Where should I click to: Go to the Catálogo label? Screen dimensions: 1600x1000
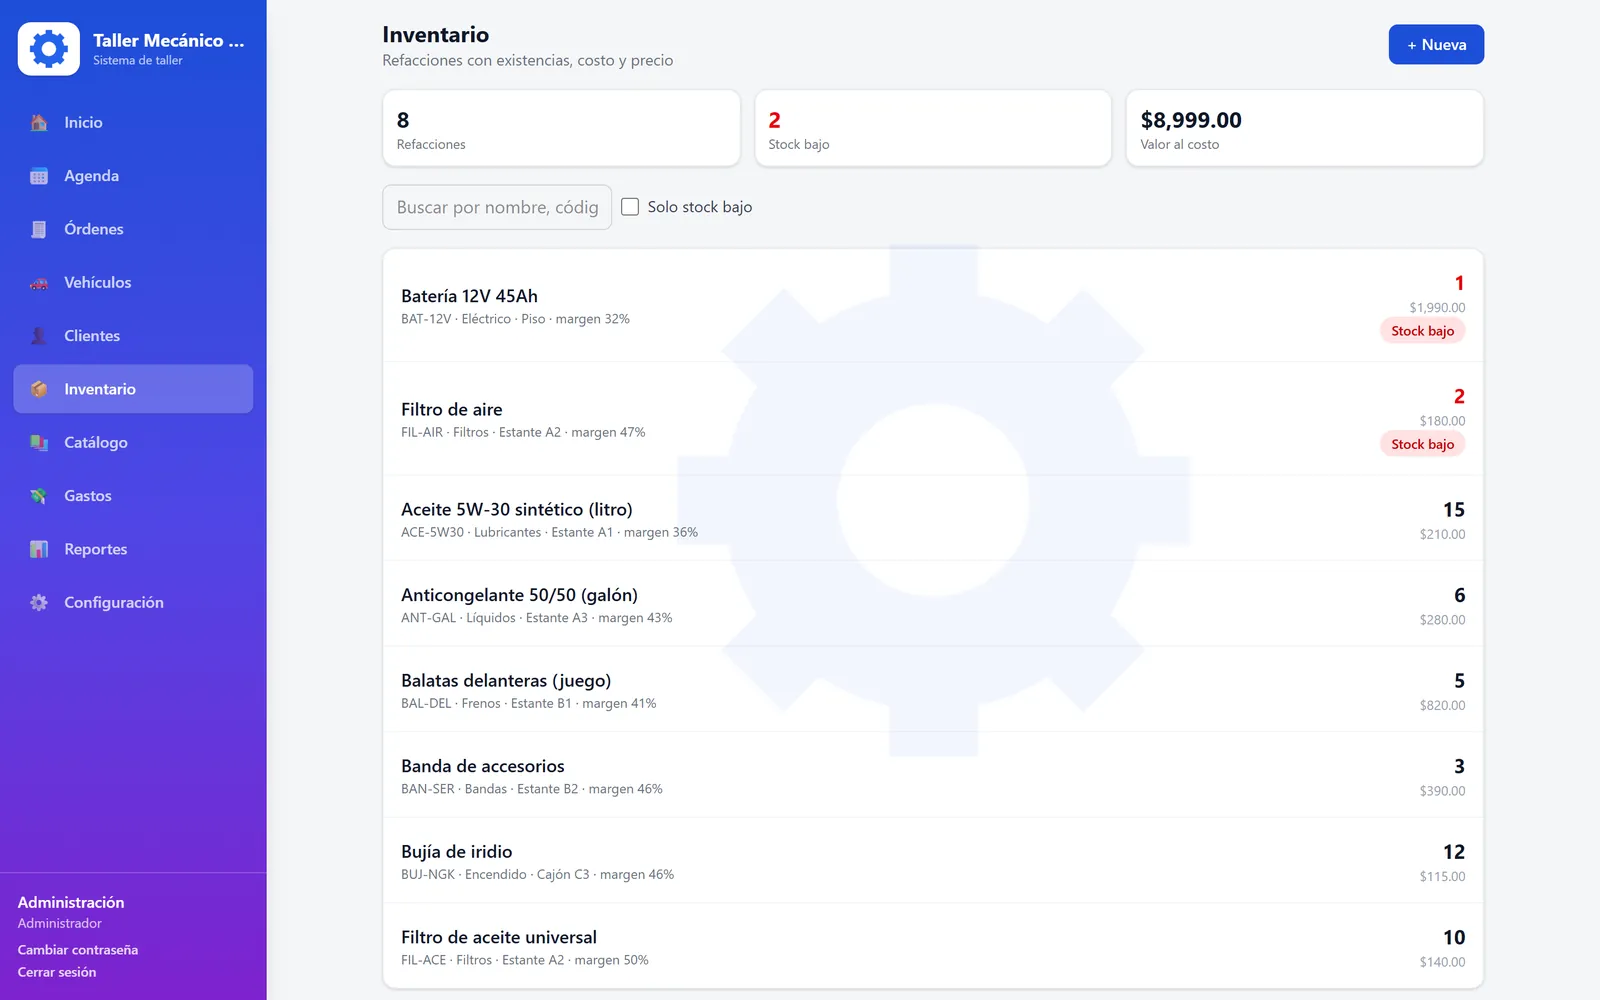tap(96, 443)
